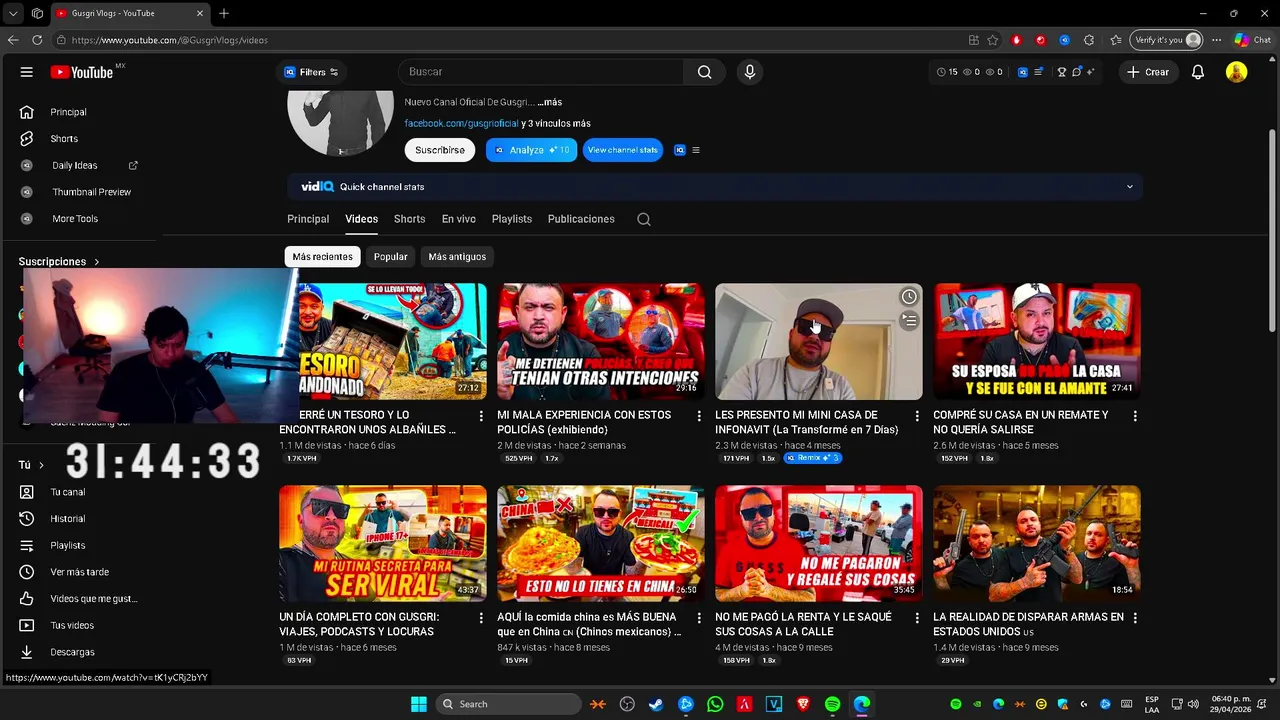Open Spotify from the taskbar
The width and height of the screenshot is (1280, 720).
click(832, 704)
